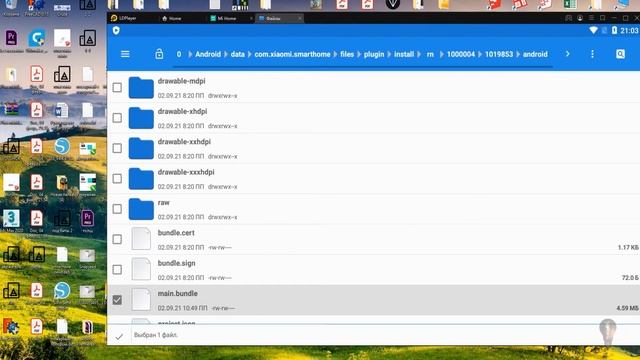Open the search magnifier icon
This screenshot has width=640, height=360.
coord(620,54)
